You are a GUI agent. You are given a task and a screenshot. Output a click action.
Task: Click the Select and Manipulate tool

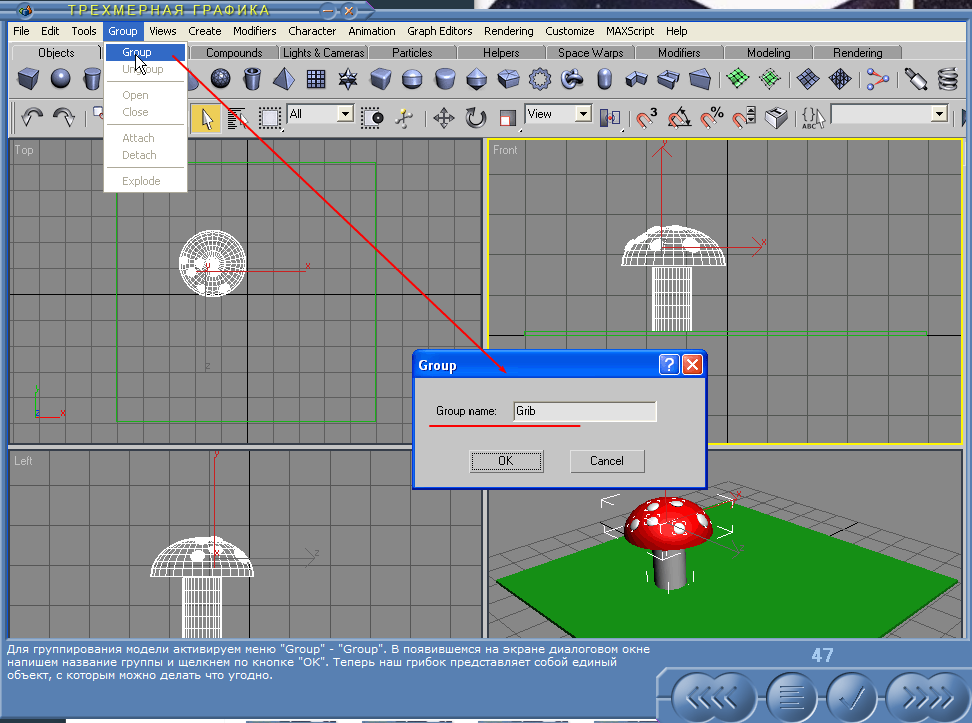[x=404, y=117]
